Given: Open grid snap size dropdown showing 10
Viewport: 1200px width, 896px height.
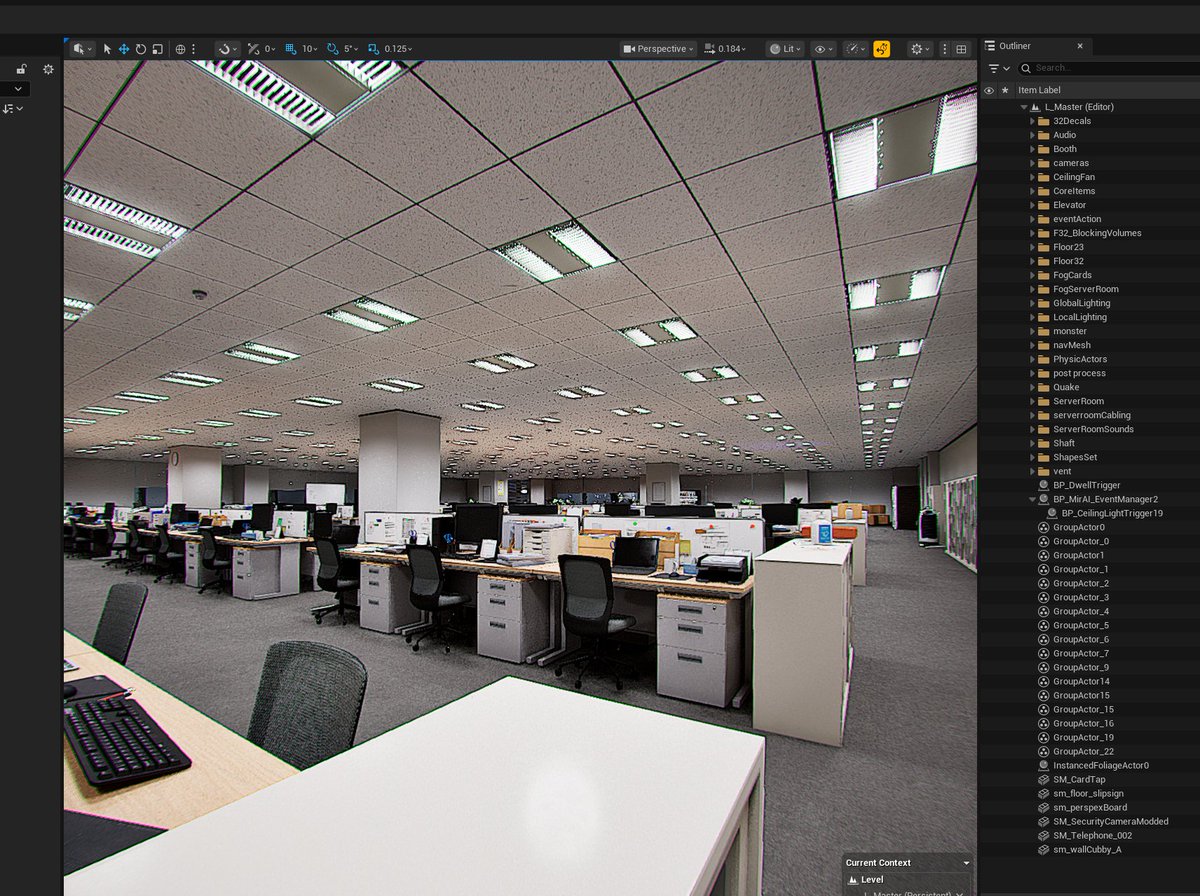Looking at the screenshot, I should pos(310,48).
